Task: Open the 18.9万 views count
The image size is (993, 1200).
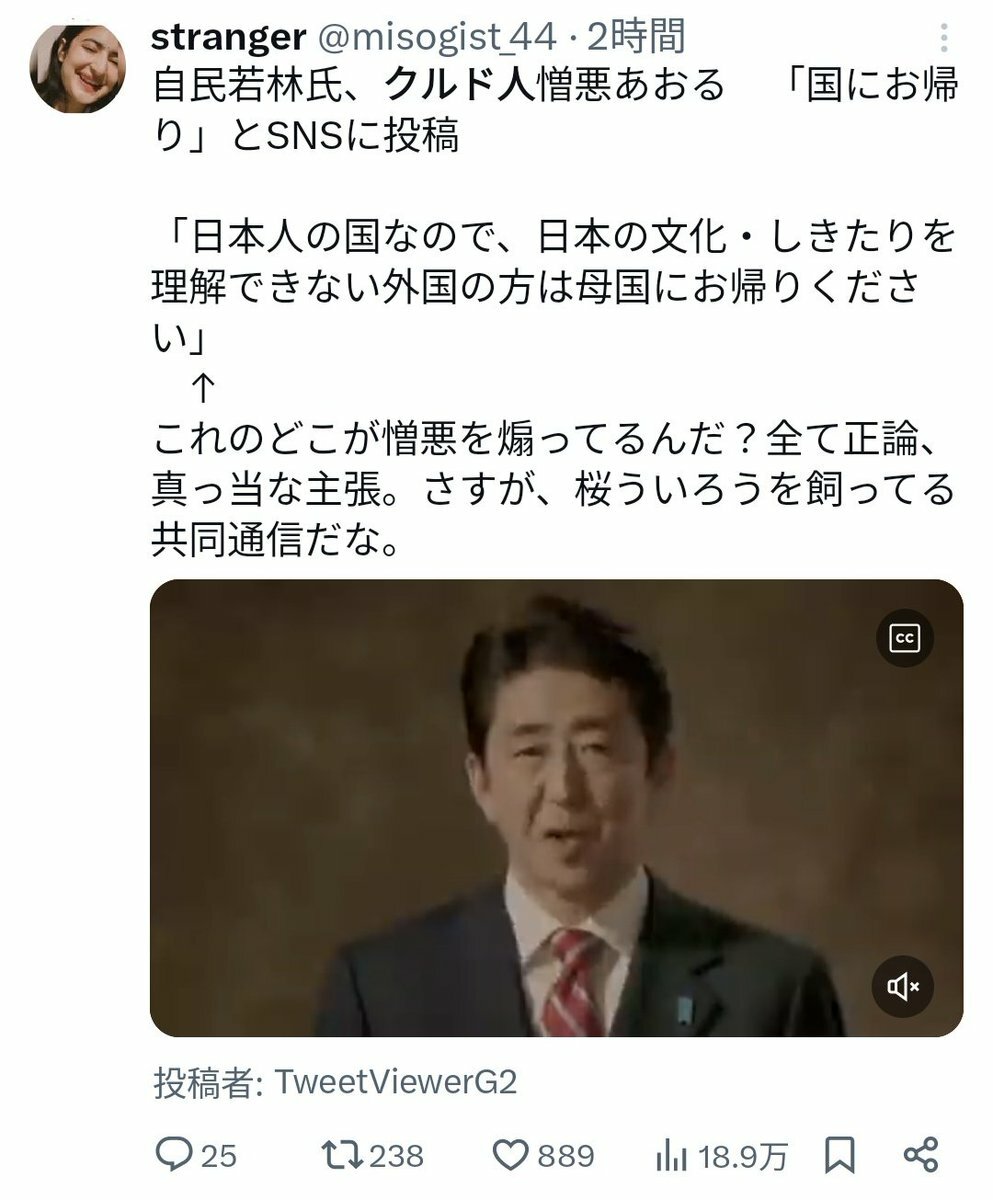Action: [742, 1157]
